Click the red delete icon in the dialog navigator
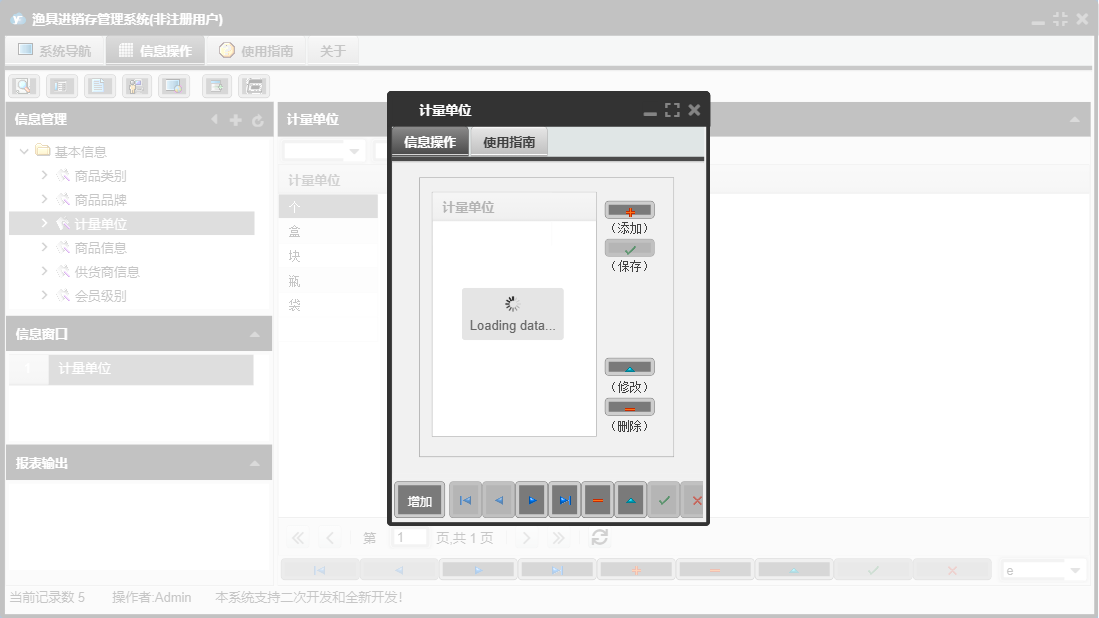Viewport: 1099px width, 618px height. coord(598,499)
